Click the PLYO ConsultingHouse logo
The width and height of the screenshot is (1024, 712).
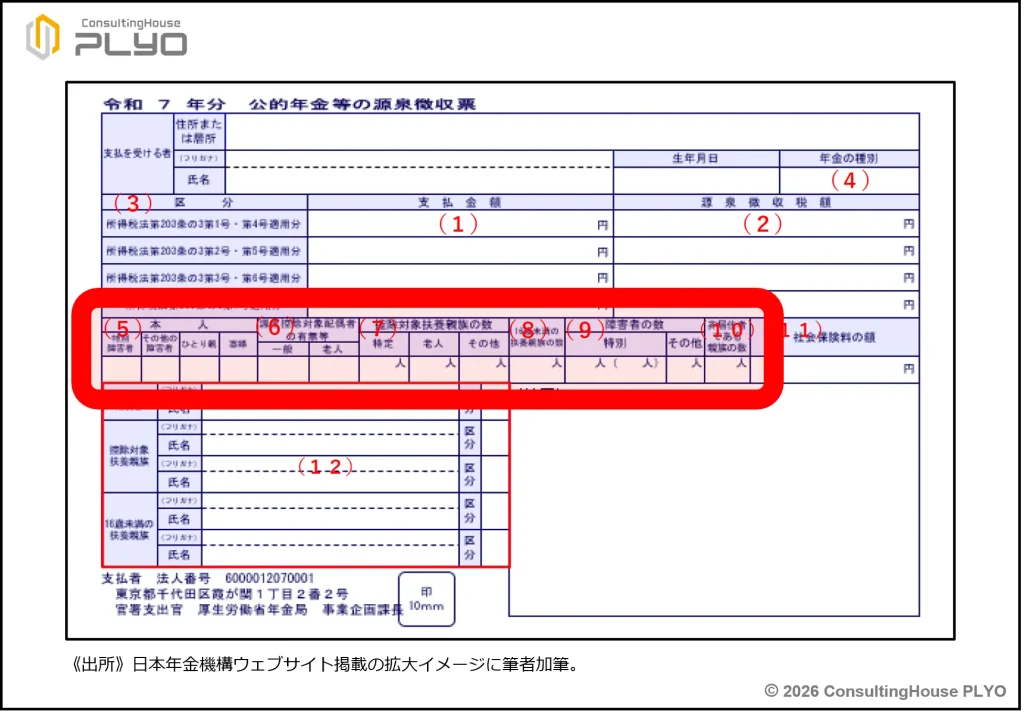coord(106,37)
